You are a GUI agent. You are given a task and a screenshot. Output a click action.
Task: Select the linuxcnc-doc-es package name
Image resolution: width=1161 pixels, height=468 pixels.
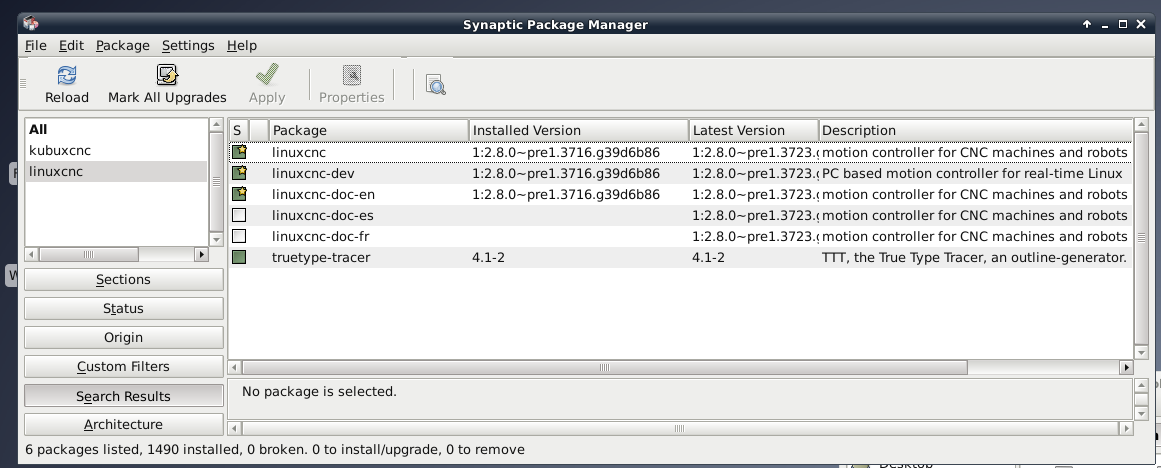323,215
